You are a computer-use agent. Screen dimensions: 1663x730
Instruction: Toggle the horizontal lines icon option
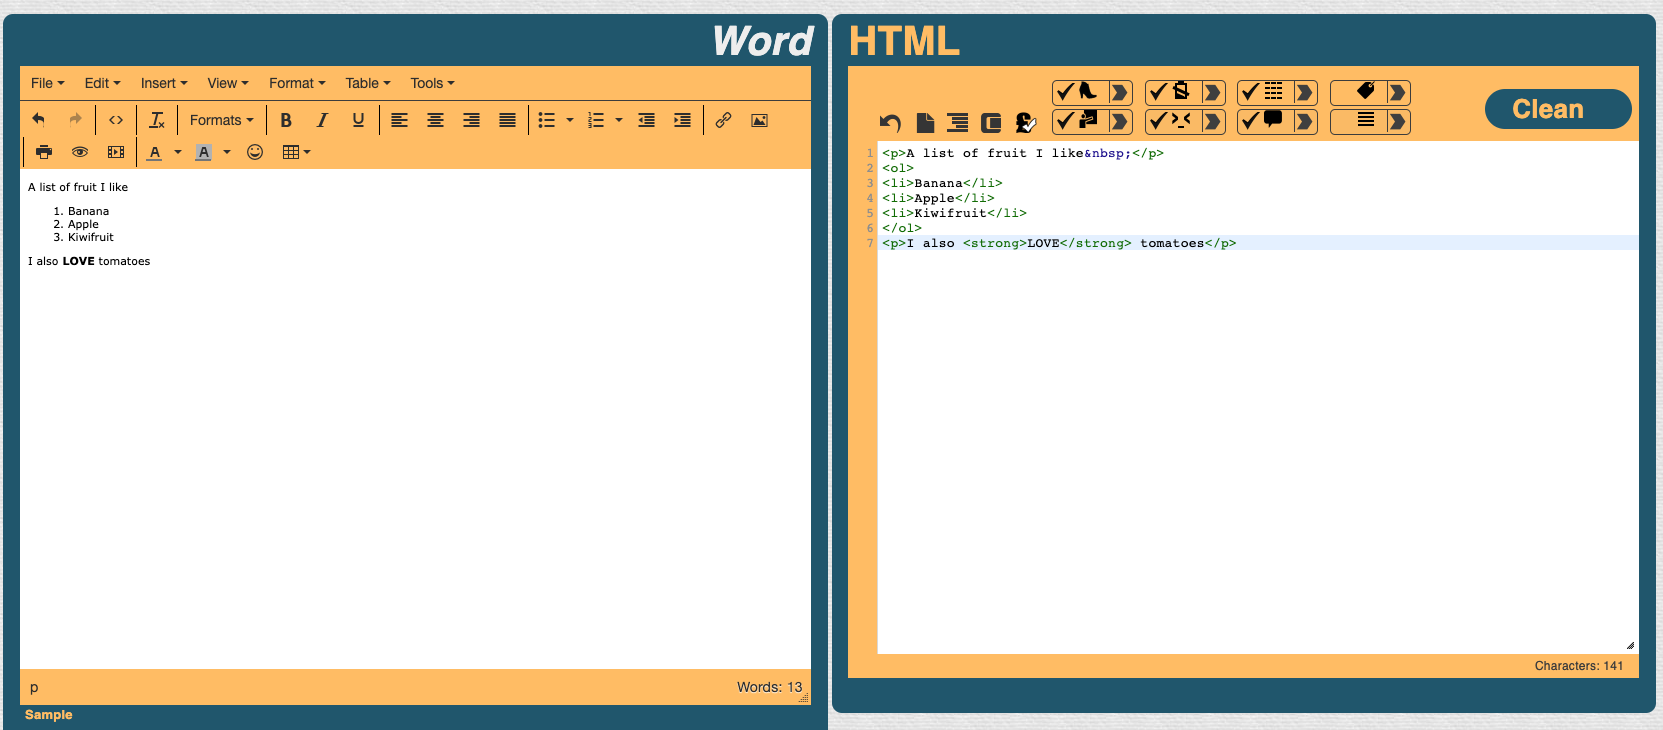[1357, 121]
